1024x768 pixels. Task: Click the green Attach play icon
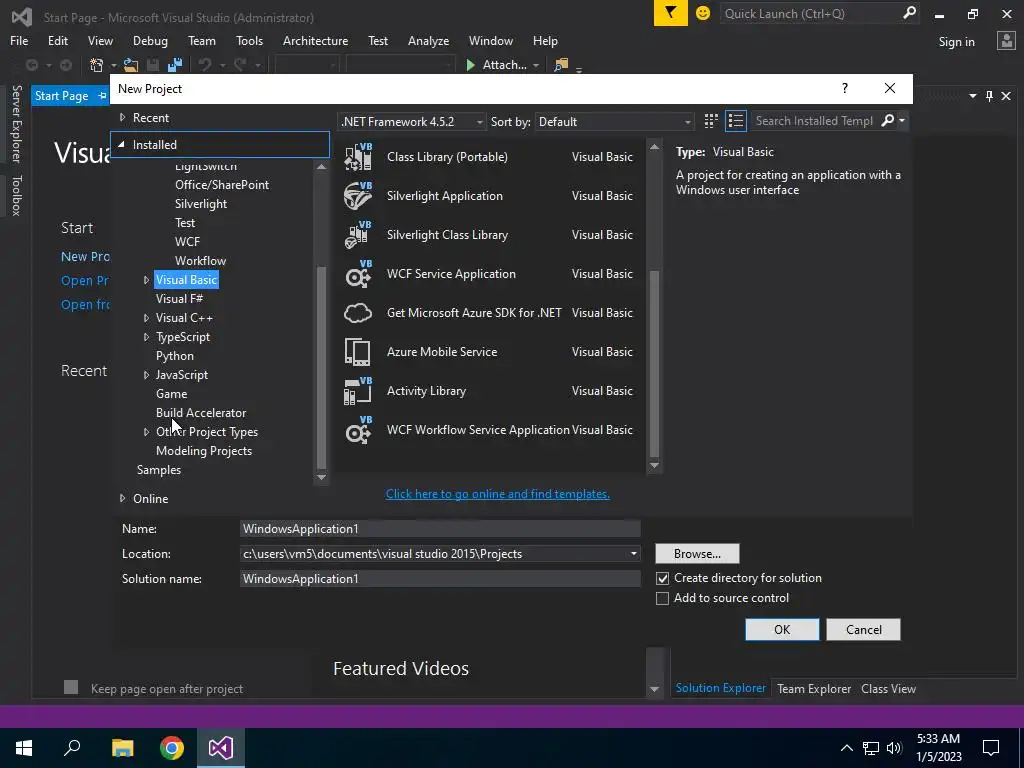[470, 65]
